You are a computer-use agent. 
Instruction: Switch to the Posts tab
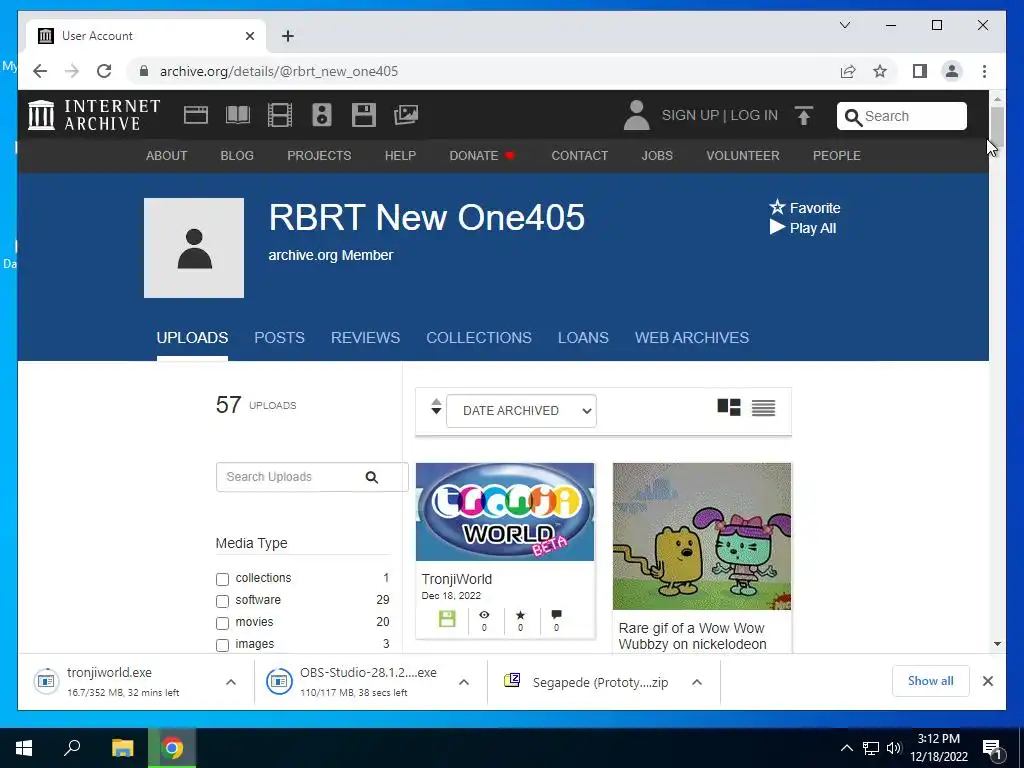coord(280,338)
